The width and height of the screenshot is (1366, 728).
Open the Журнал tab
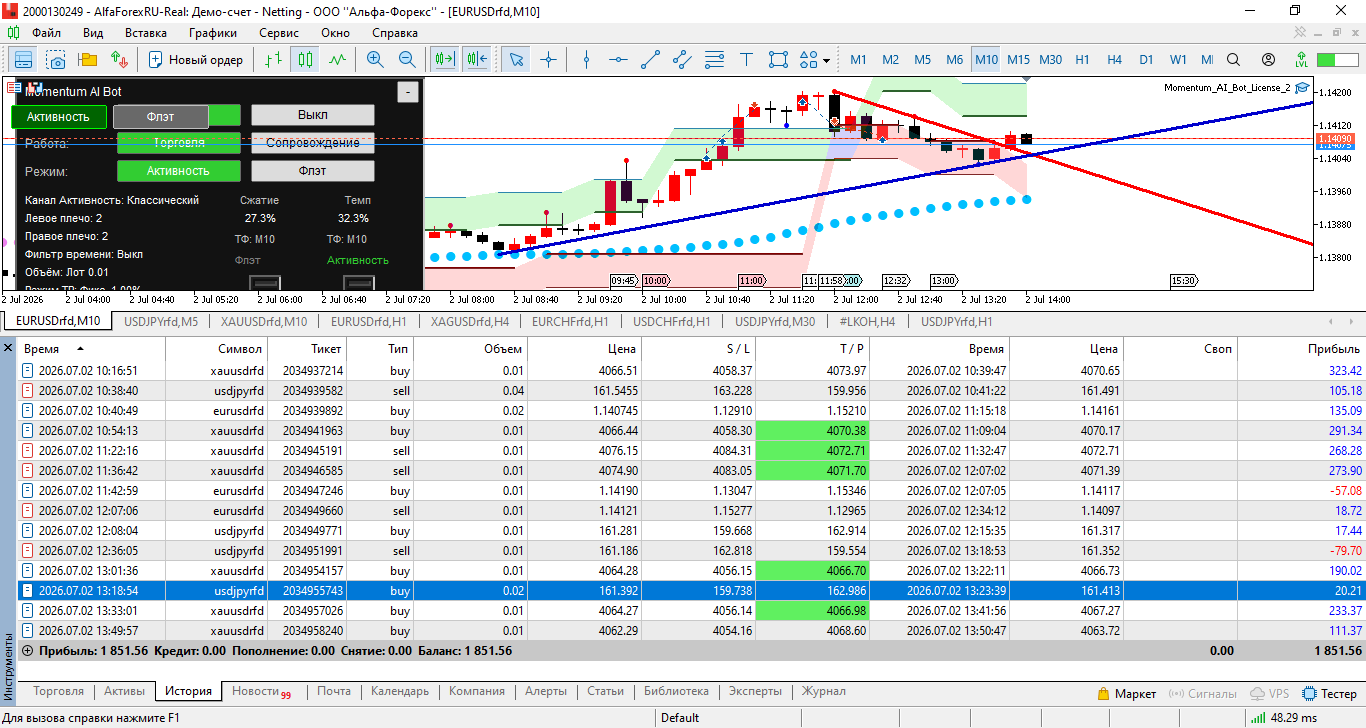[823, 691]
